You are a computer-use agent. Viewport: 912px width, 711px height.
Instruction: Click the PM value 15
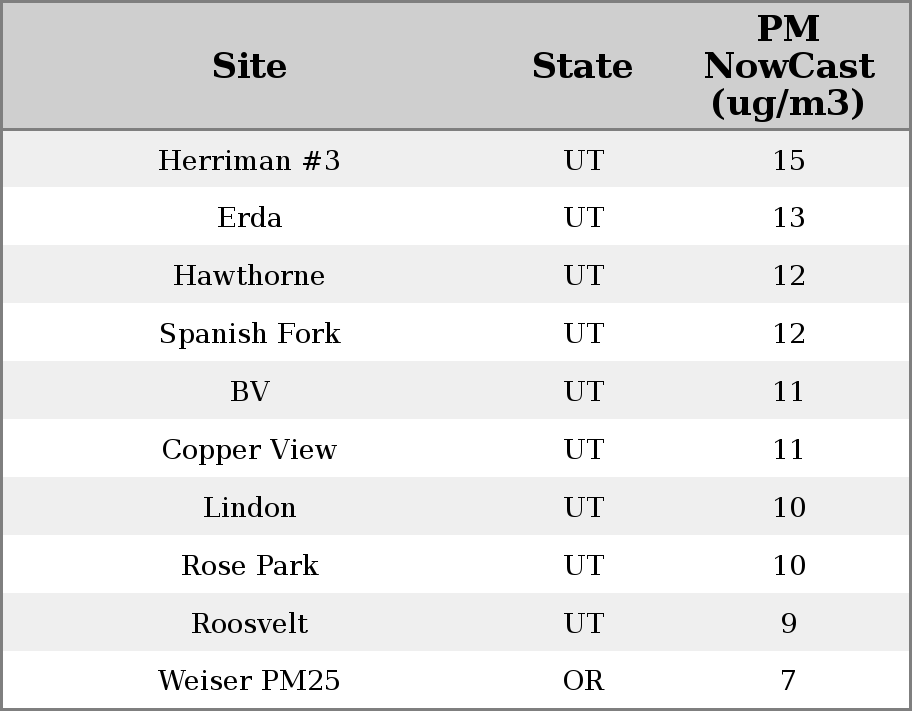point(788,160)
